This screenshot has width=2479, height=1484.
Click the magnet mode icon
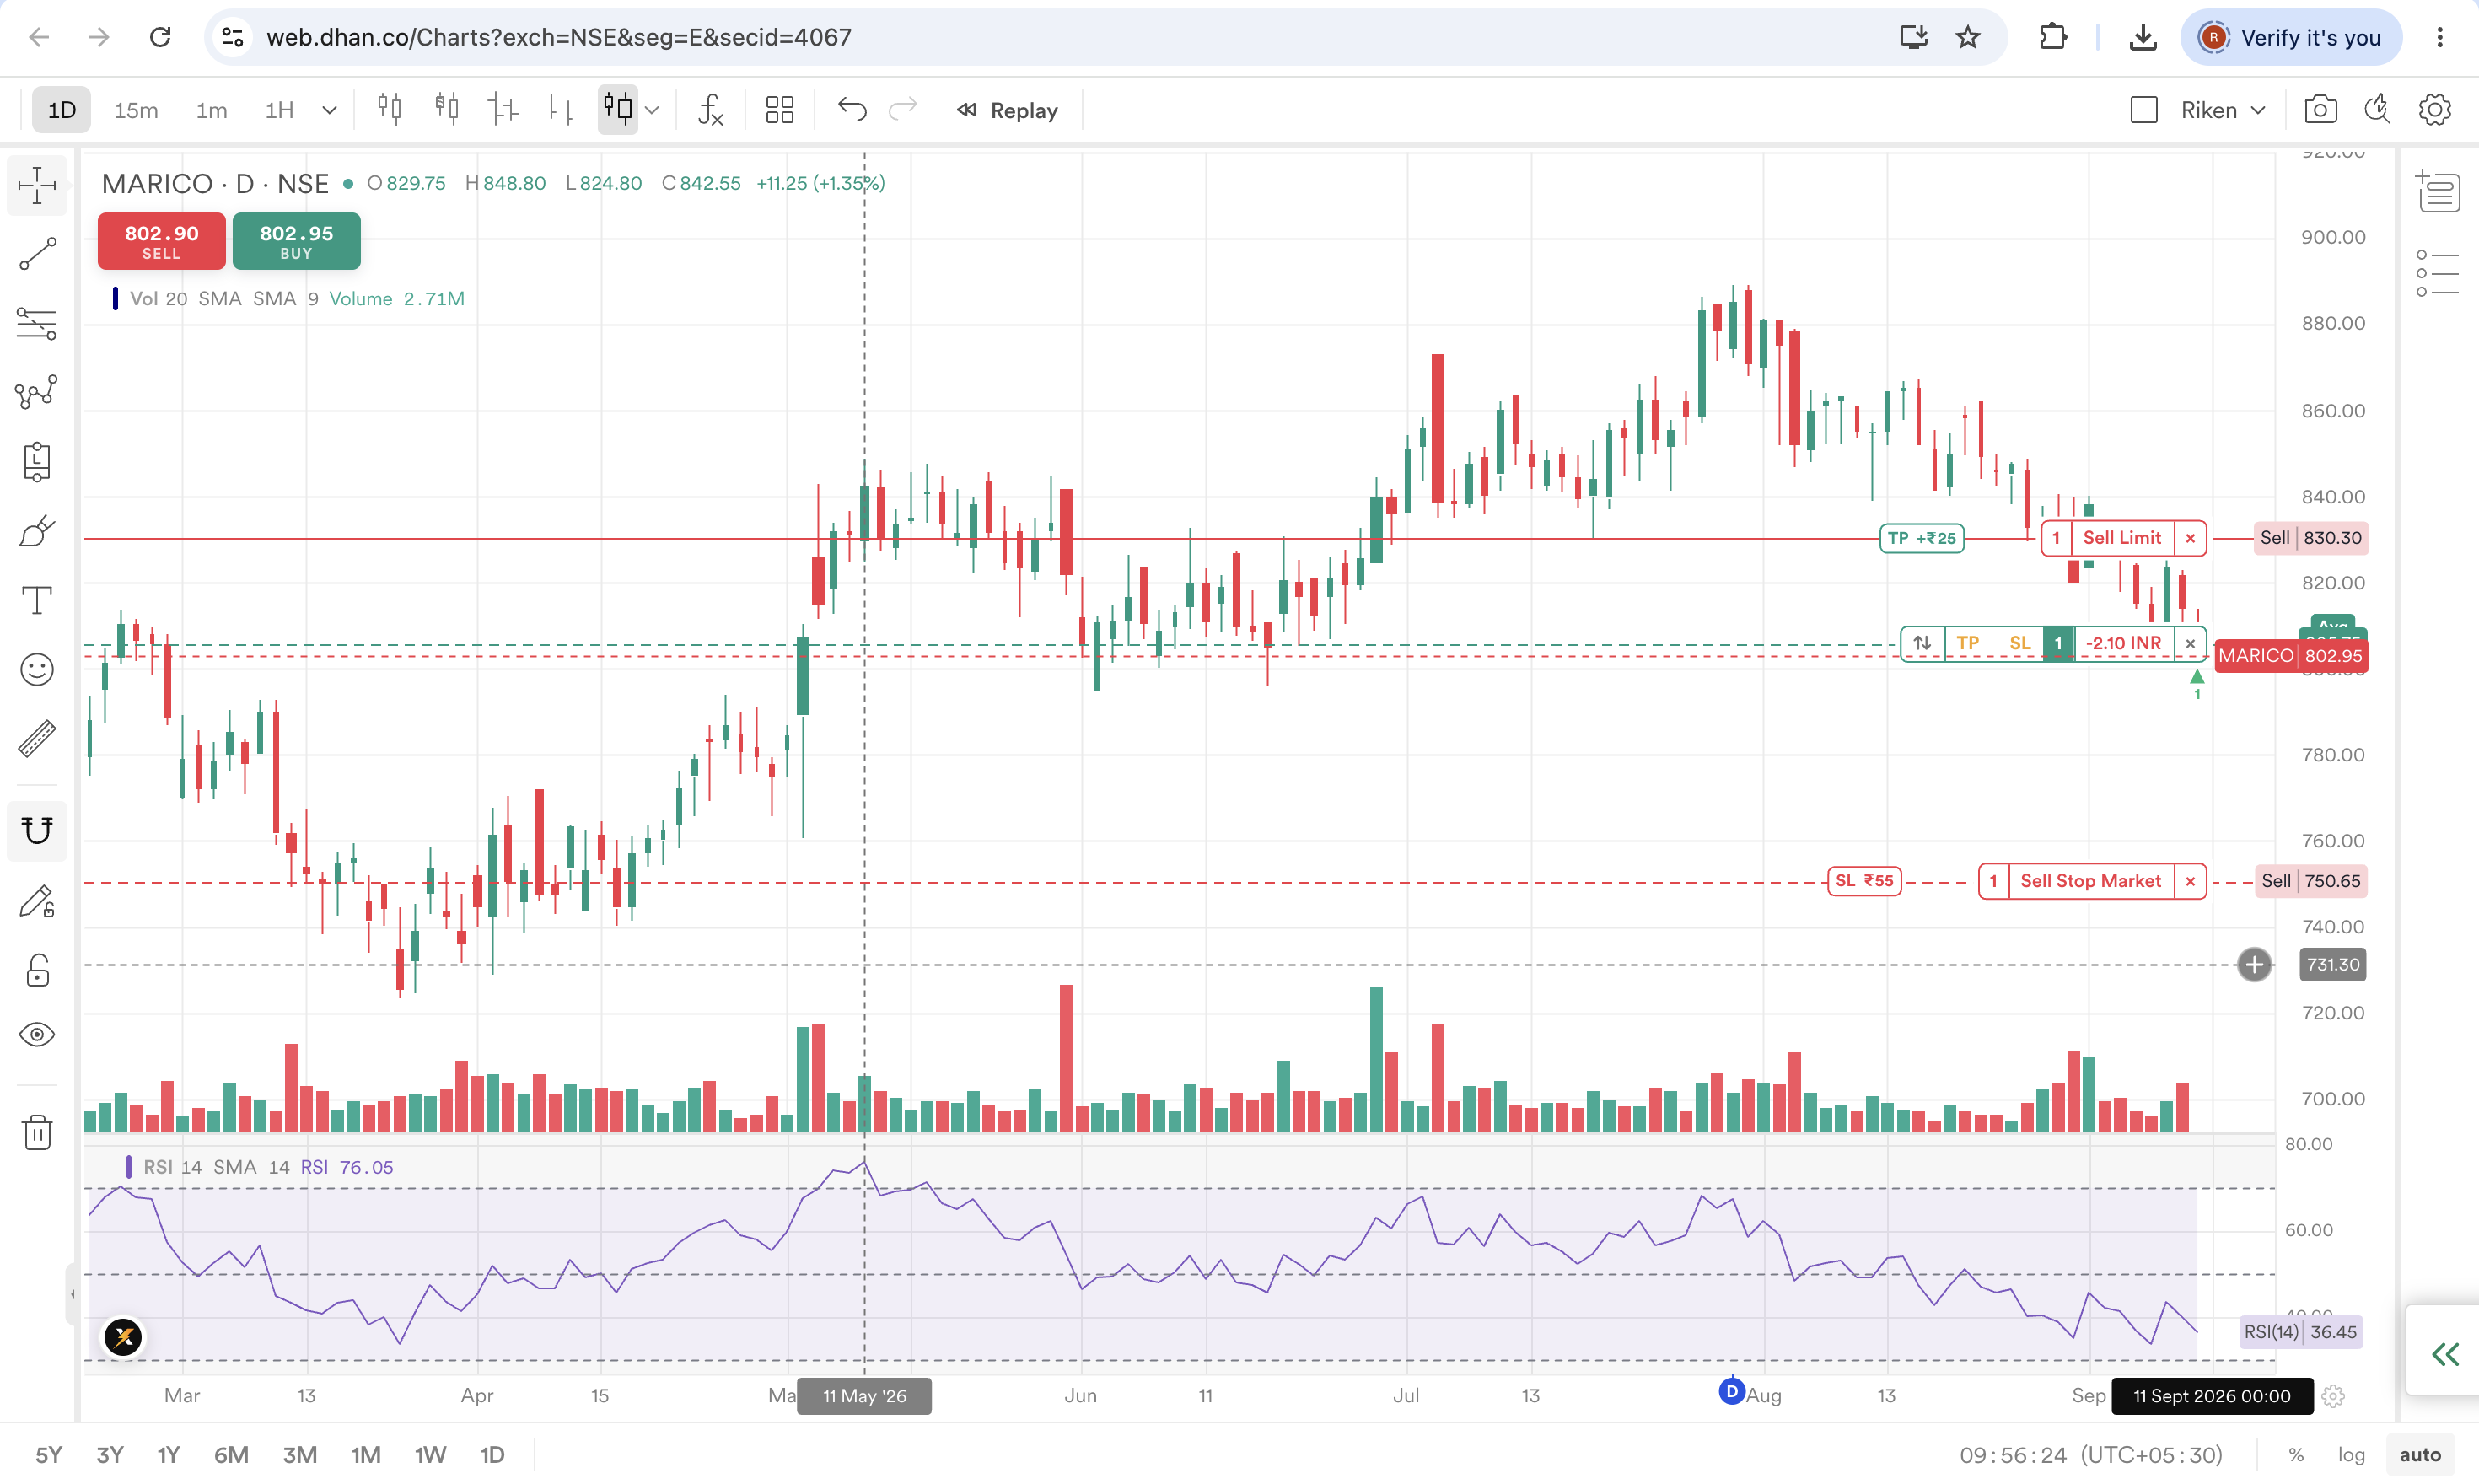coord(37,831)
